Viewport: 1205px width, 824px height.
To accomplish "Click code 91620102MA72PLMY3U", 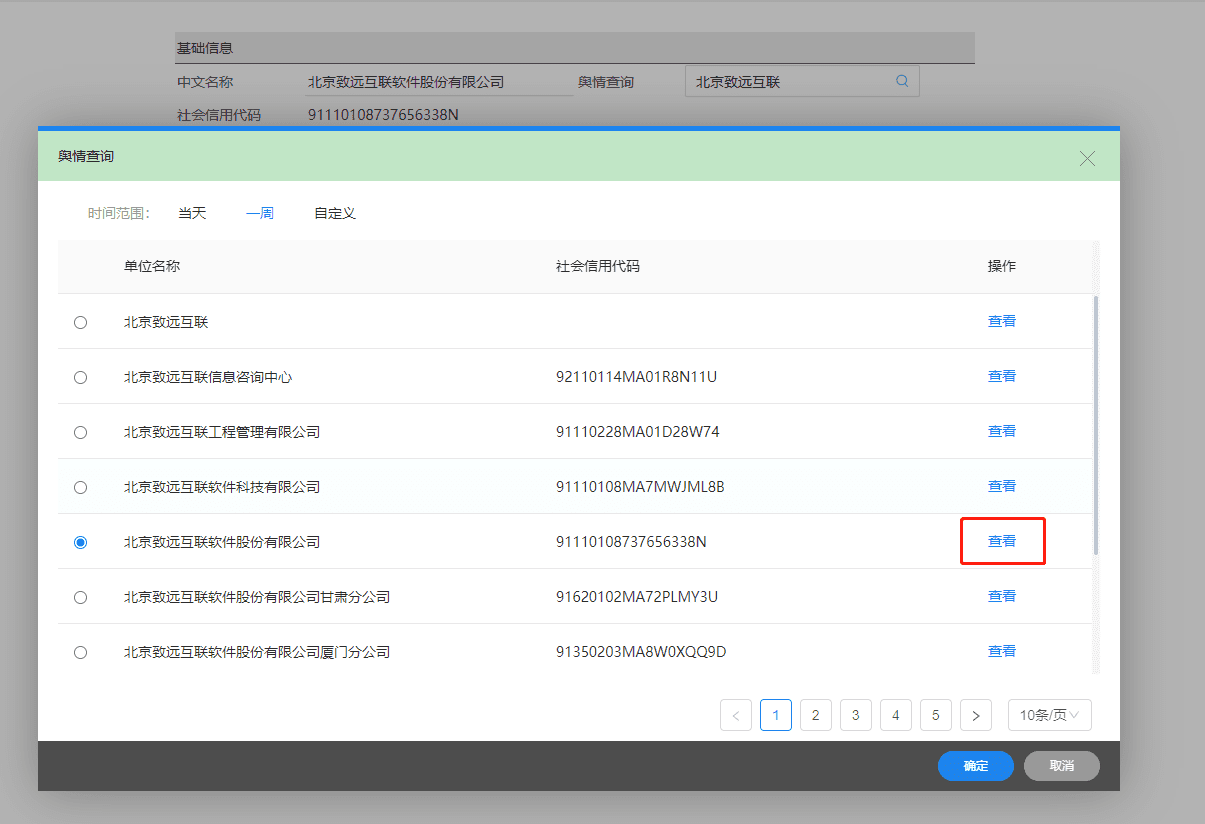I will click(x=637, y=597).
